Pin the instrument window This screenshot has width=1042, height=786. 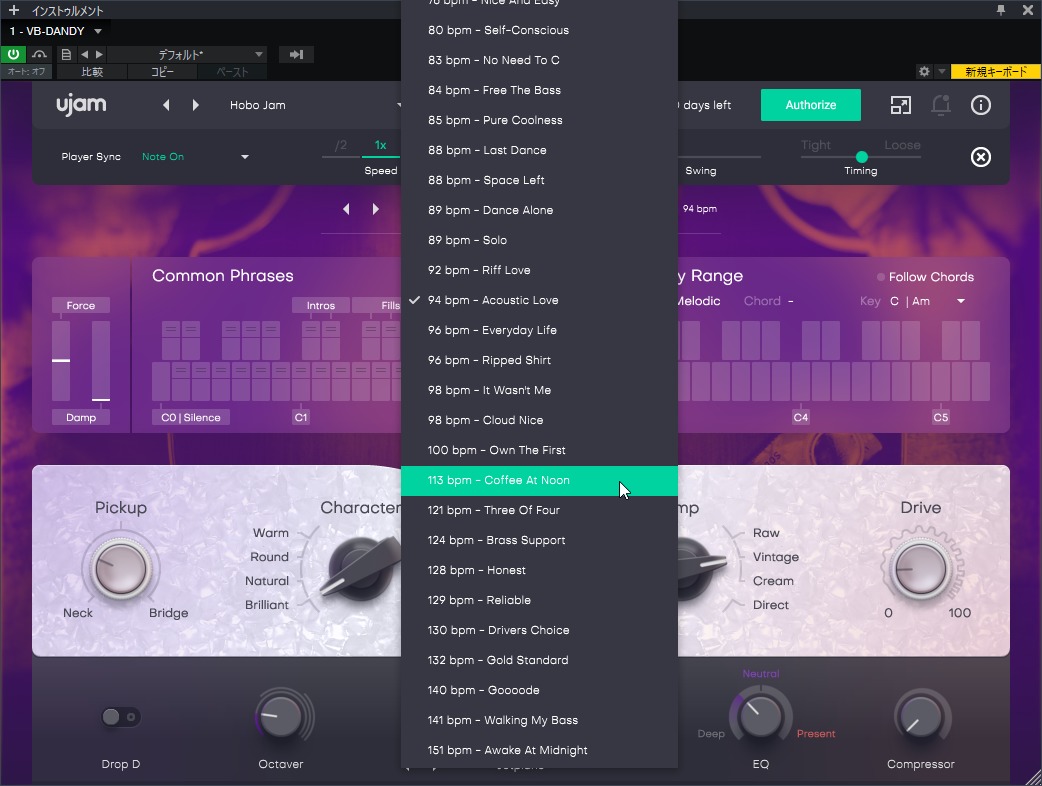1001,10
